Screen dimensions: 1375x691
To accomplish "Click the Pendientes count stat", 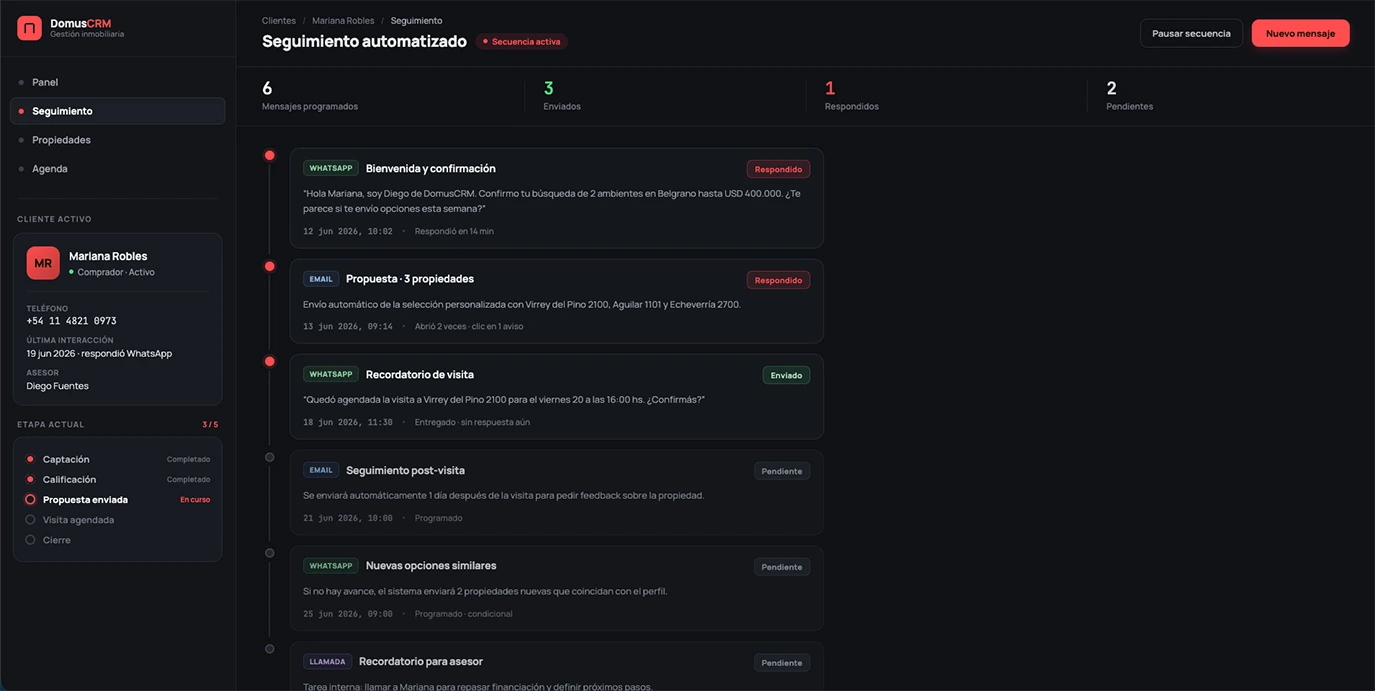I will pos(1130,96).
